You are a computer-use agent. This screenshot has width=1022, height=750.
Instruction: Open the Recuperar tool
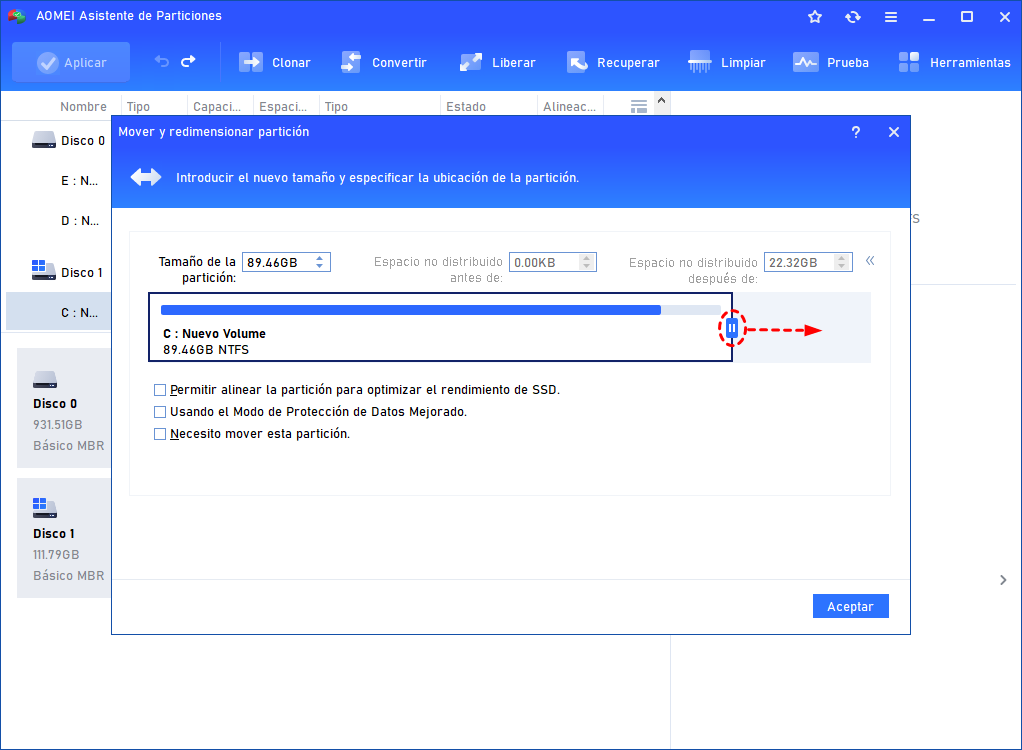613,63
